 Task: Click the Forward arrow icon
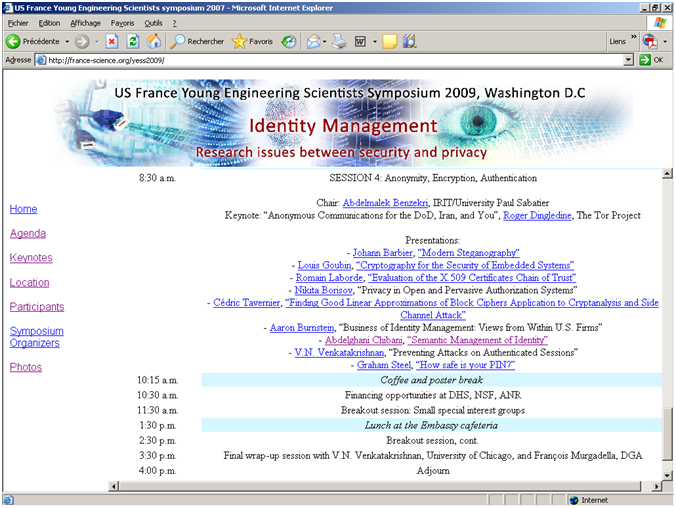tap(82, 41)
